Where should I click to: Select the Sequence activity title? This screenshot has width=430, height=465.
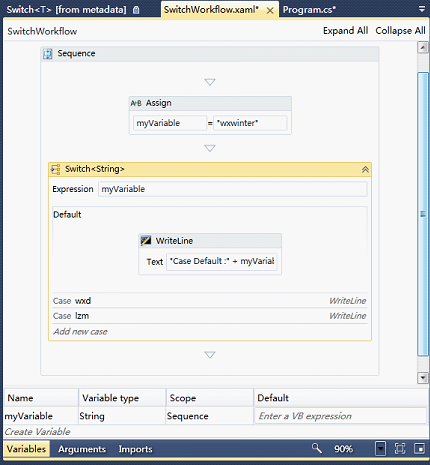tap(76, 53)
